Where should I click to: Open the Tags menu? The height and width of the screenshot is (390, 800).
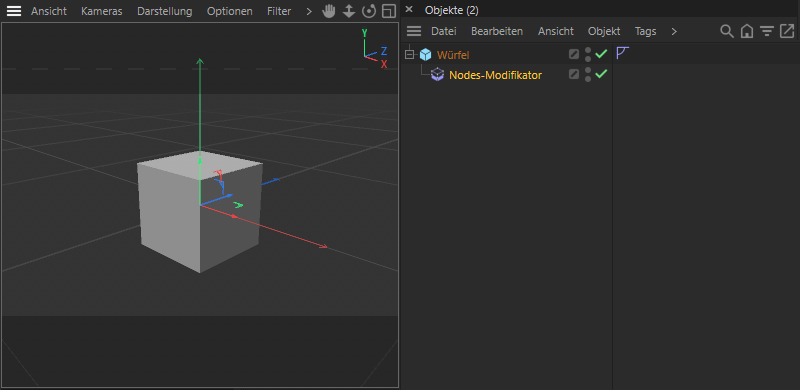[x=645, y=31]
